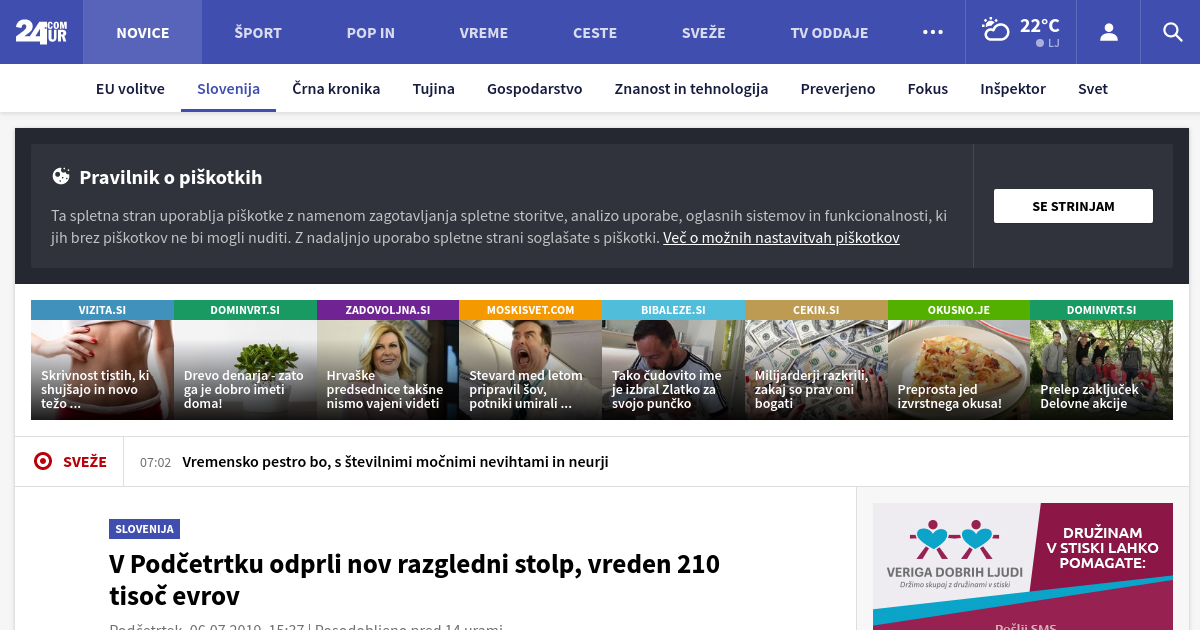
Task: Open the TV Oddaje menu item
Action: click(829, 33)
